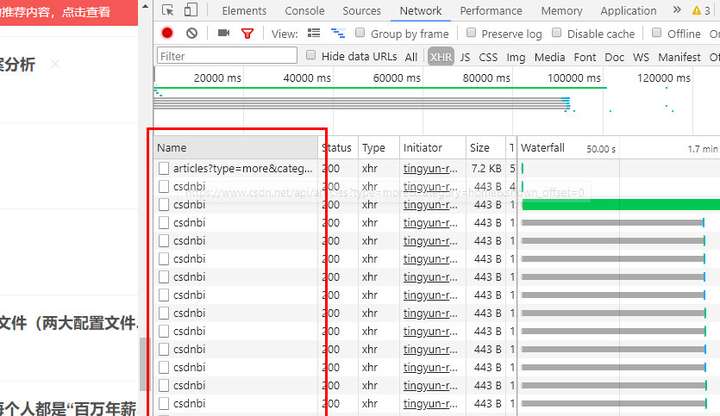This screenshot has height=416, width=720.
Task: Activate the inspect element picker icon
Action: point(168,10)
